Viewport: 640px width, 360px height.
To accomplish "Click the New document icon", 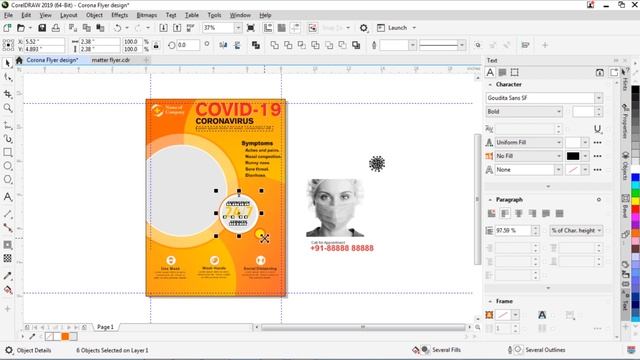I will [x=7, y=28].
